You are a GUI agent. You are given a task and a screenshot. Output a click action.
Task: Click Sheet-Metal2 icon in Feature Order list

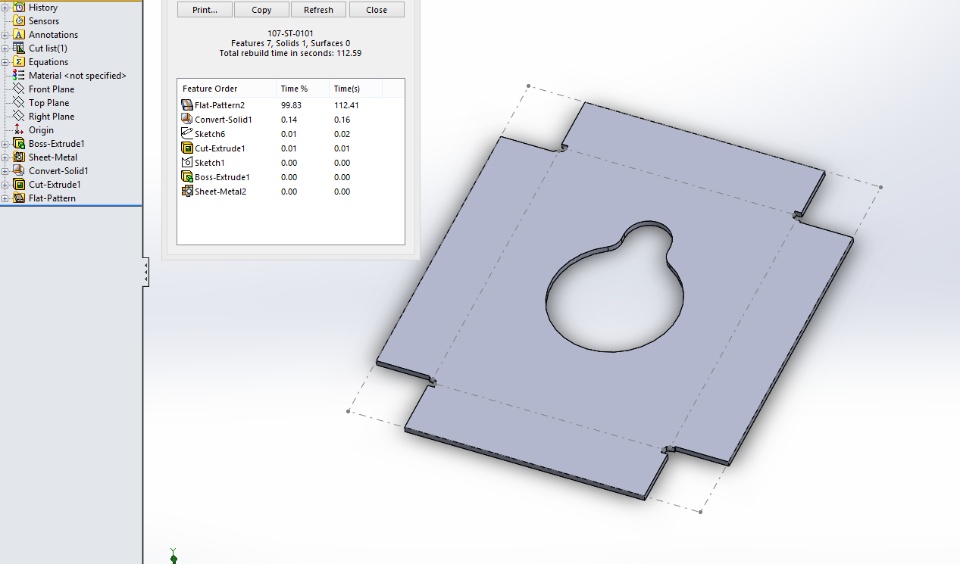point(187,191)
